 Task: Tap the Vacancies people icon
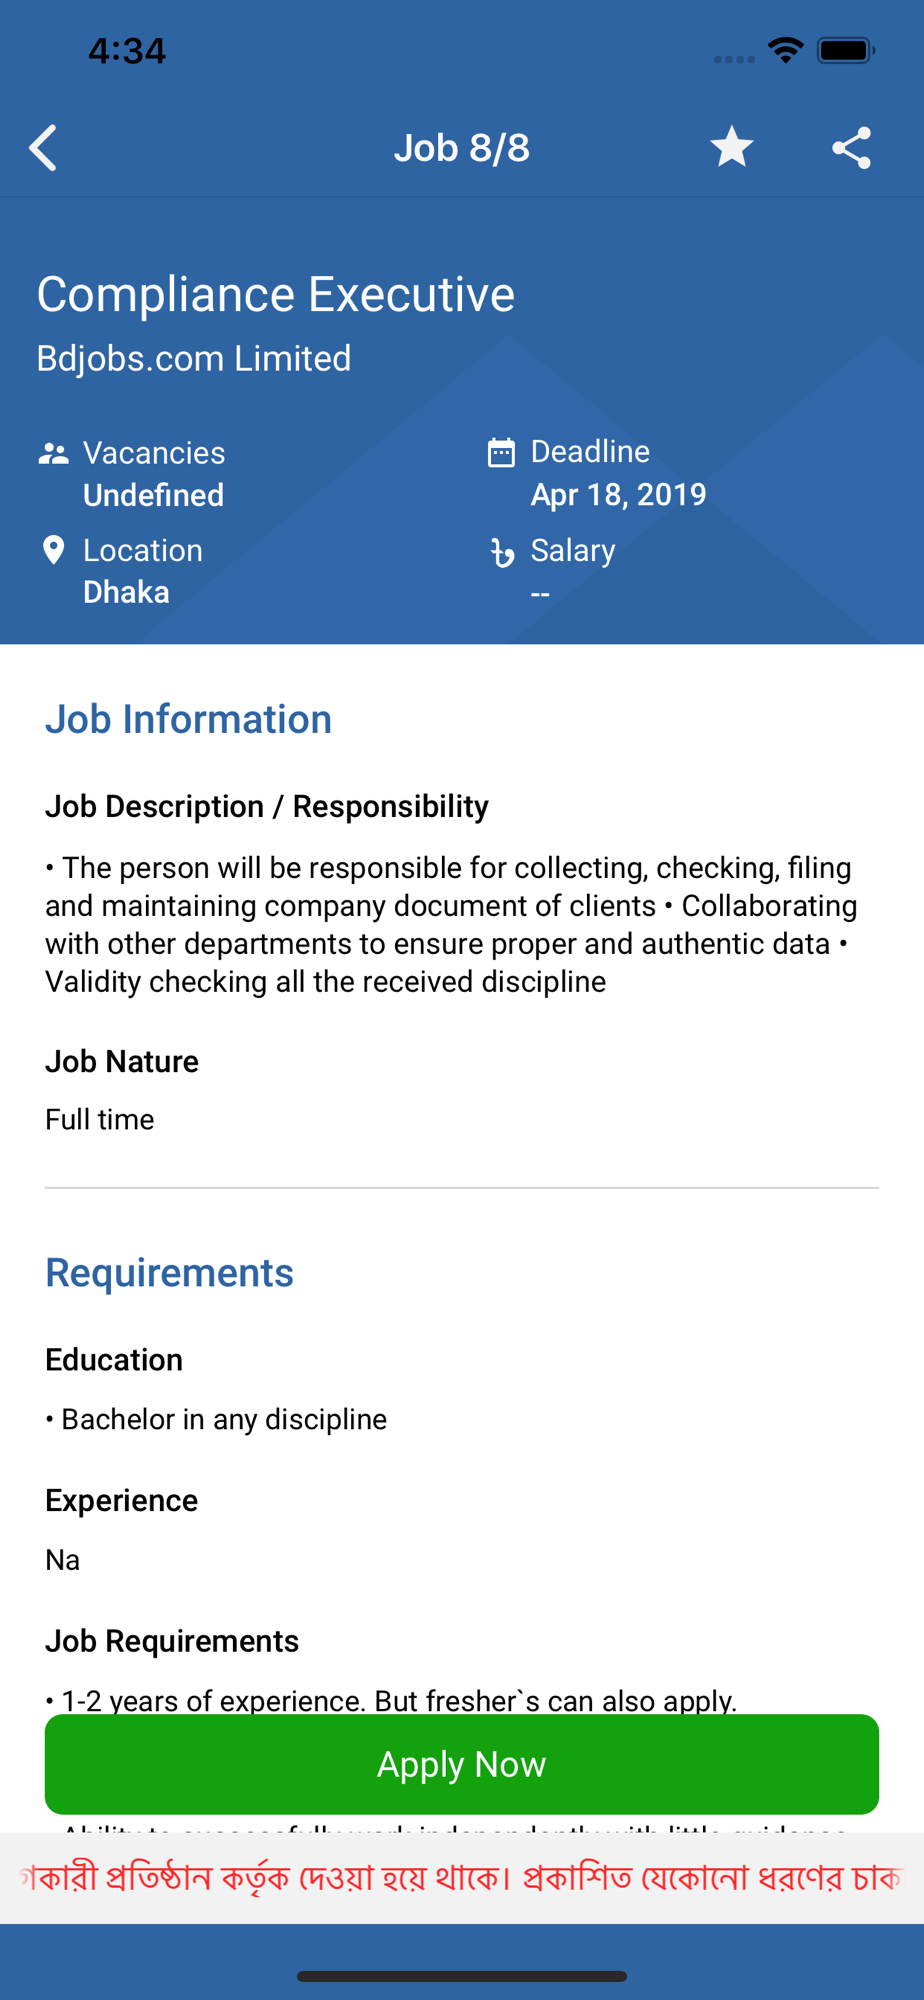click(54, 454)
